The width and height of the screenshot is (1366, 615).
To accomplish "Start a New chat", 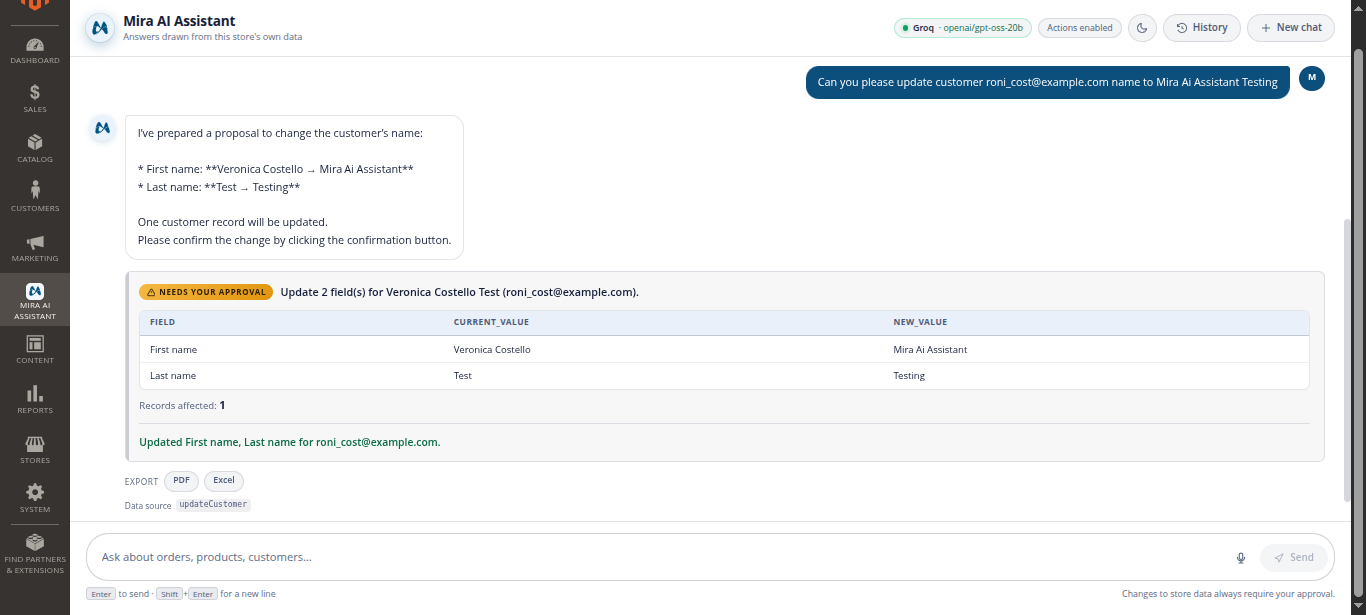I will coord(1290,28).
